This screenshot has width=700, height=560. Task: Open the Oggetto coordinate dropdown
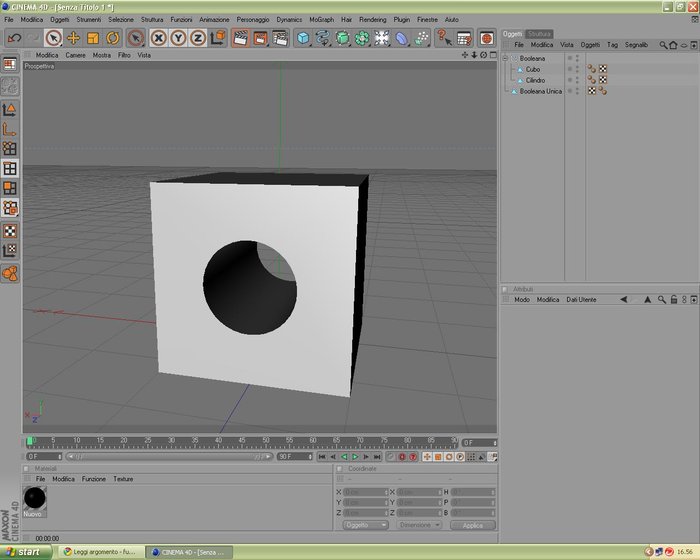(x=365, y=525)
